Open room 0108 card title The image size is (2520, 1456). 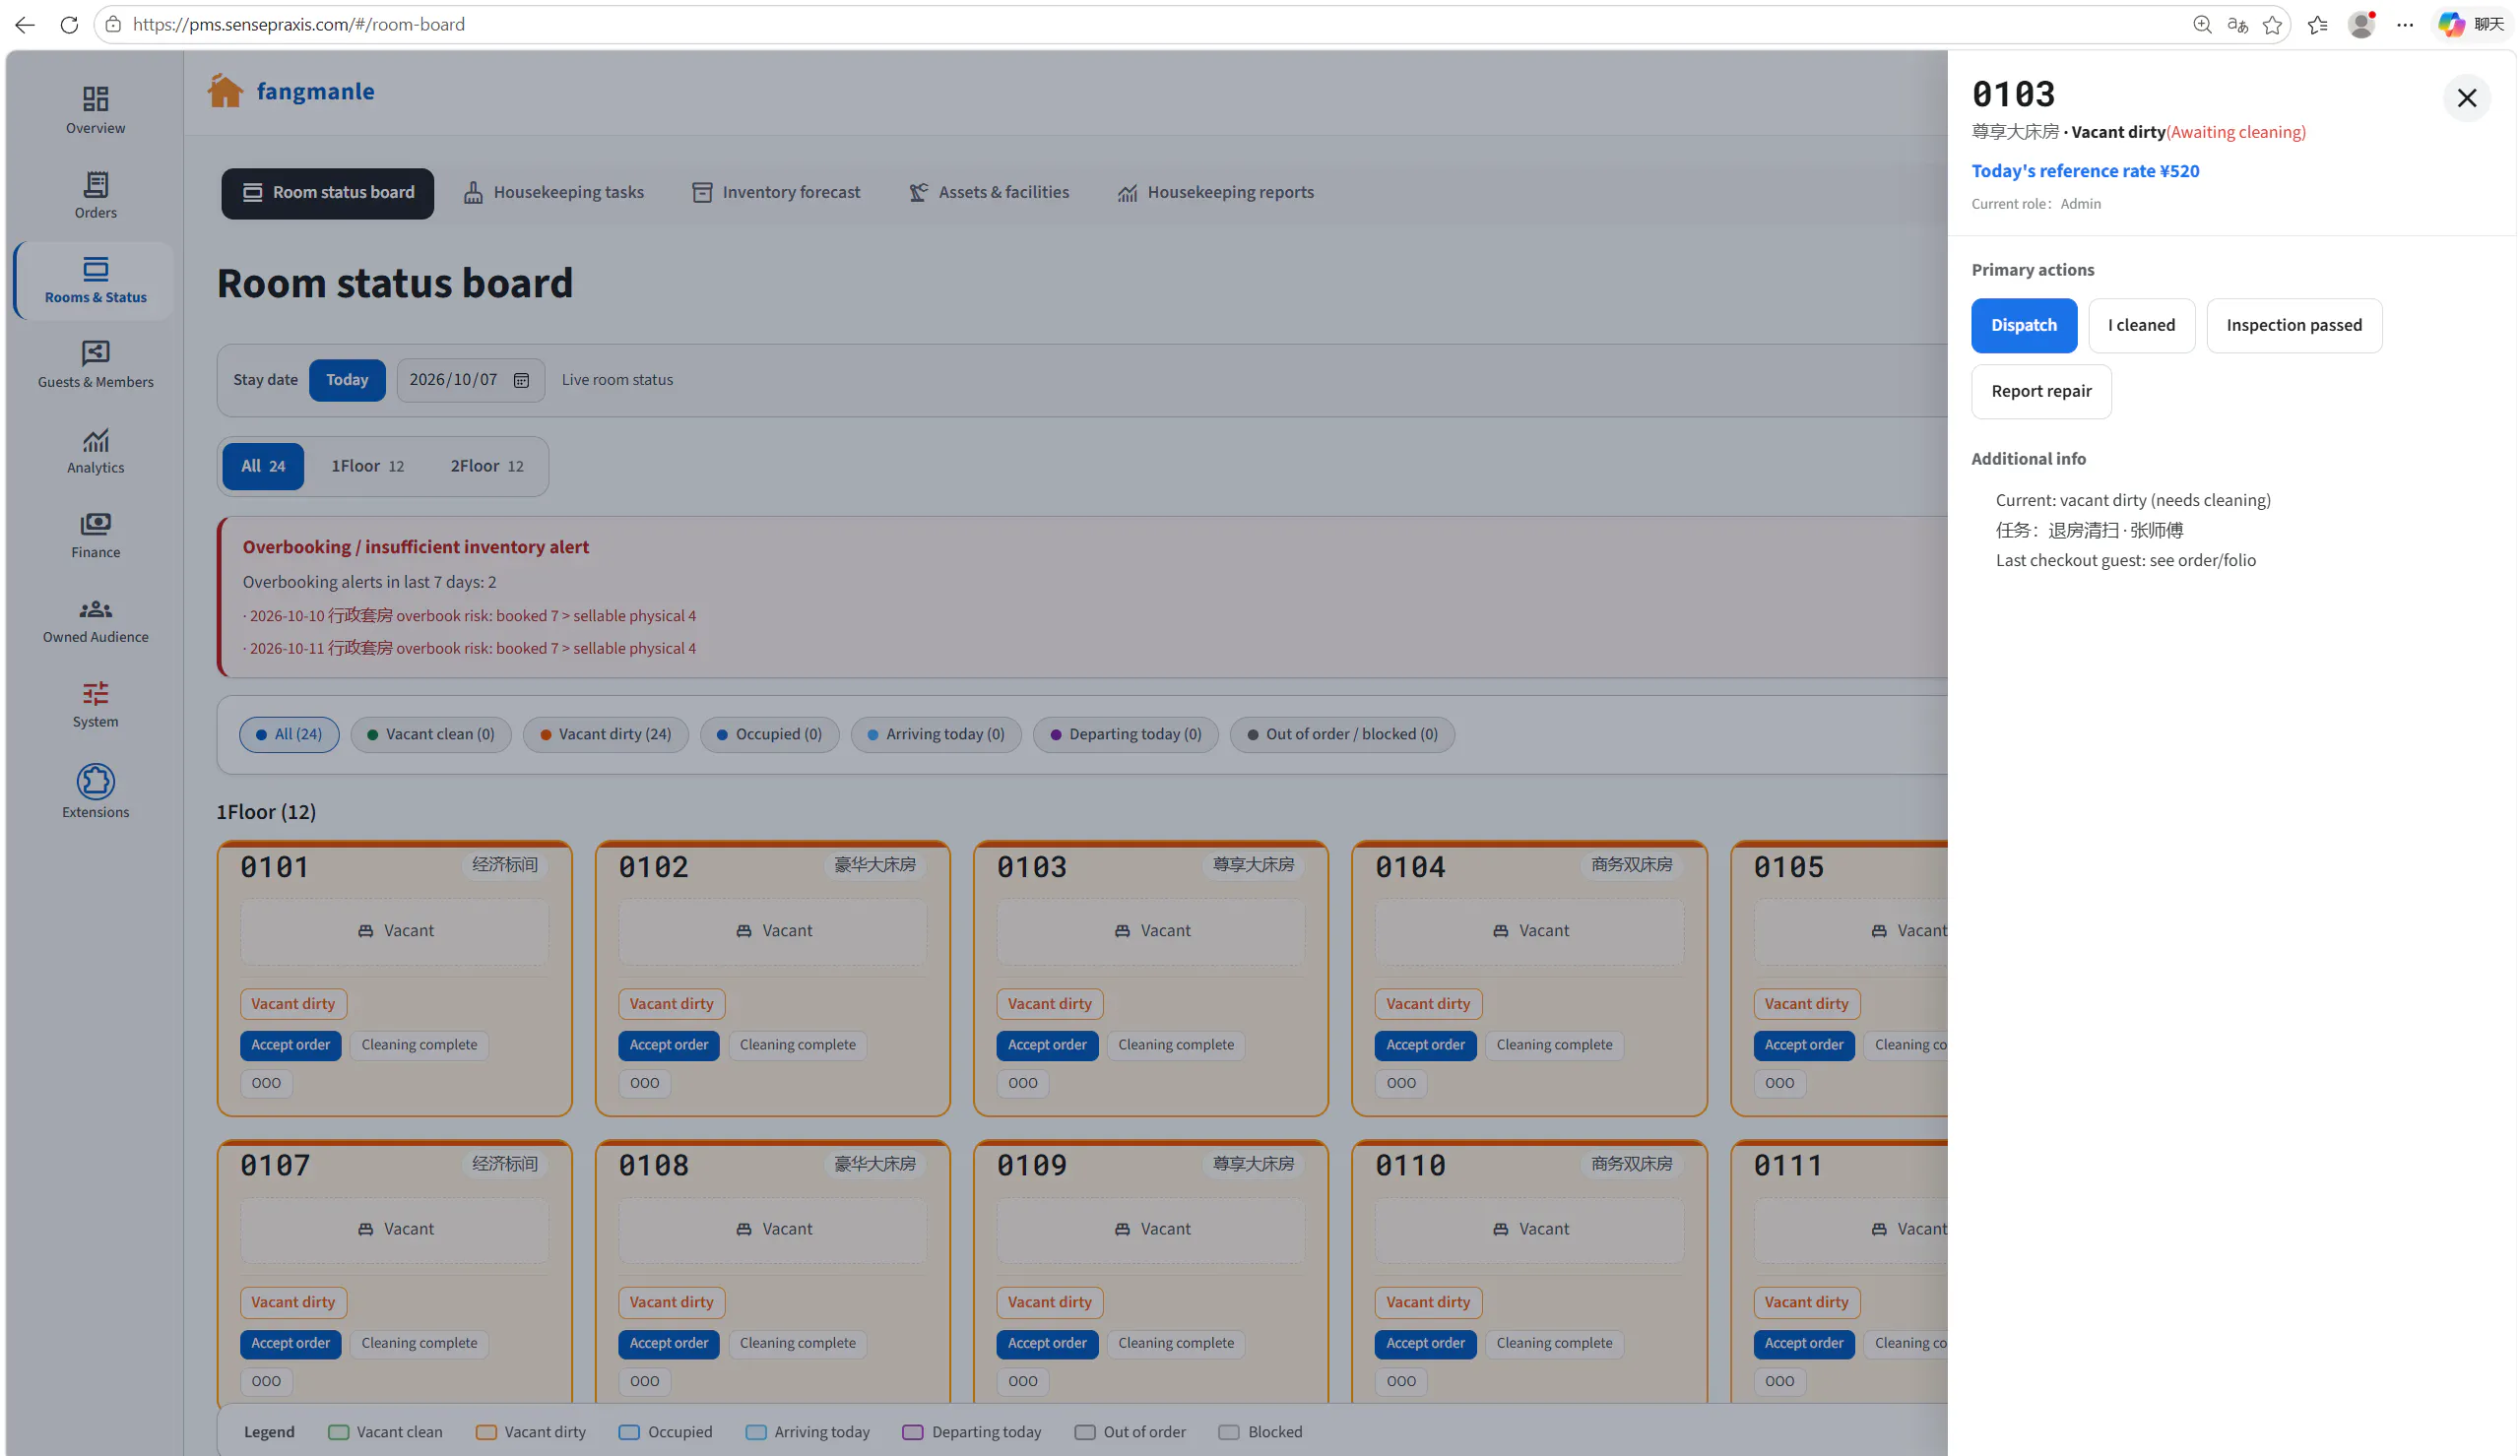pos(653,1165)
